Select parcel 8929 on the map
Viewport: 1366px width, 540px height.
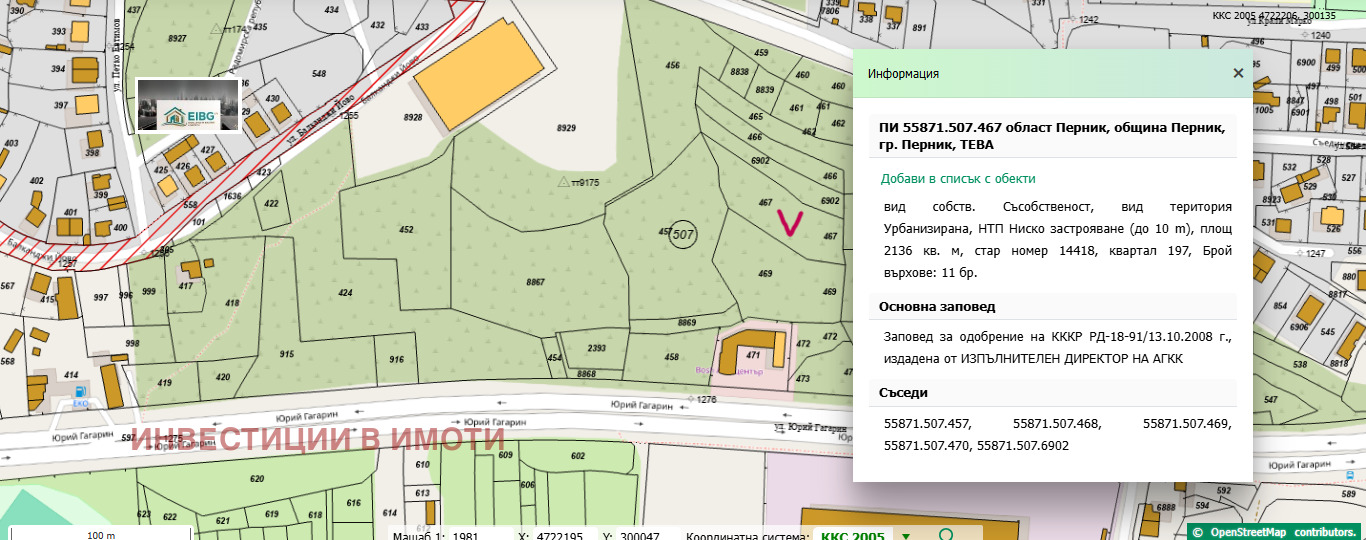coord(566,128)
